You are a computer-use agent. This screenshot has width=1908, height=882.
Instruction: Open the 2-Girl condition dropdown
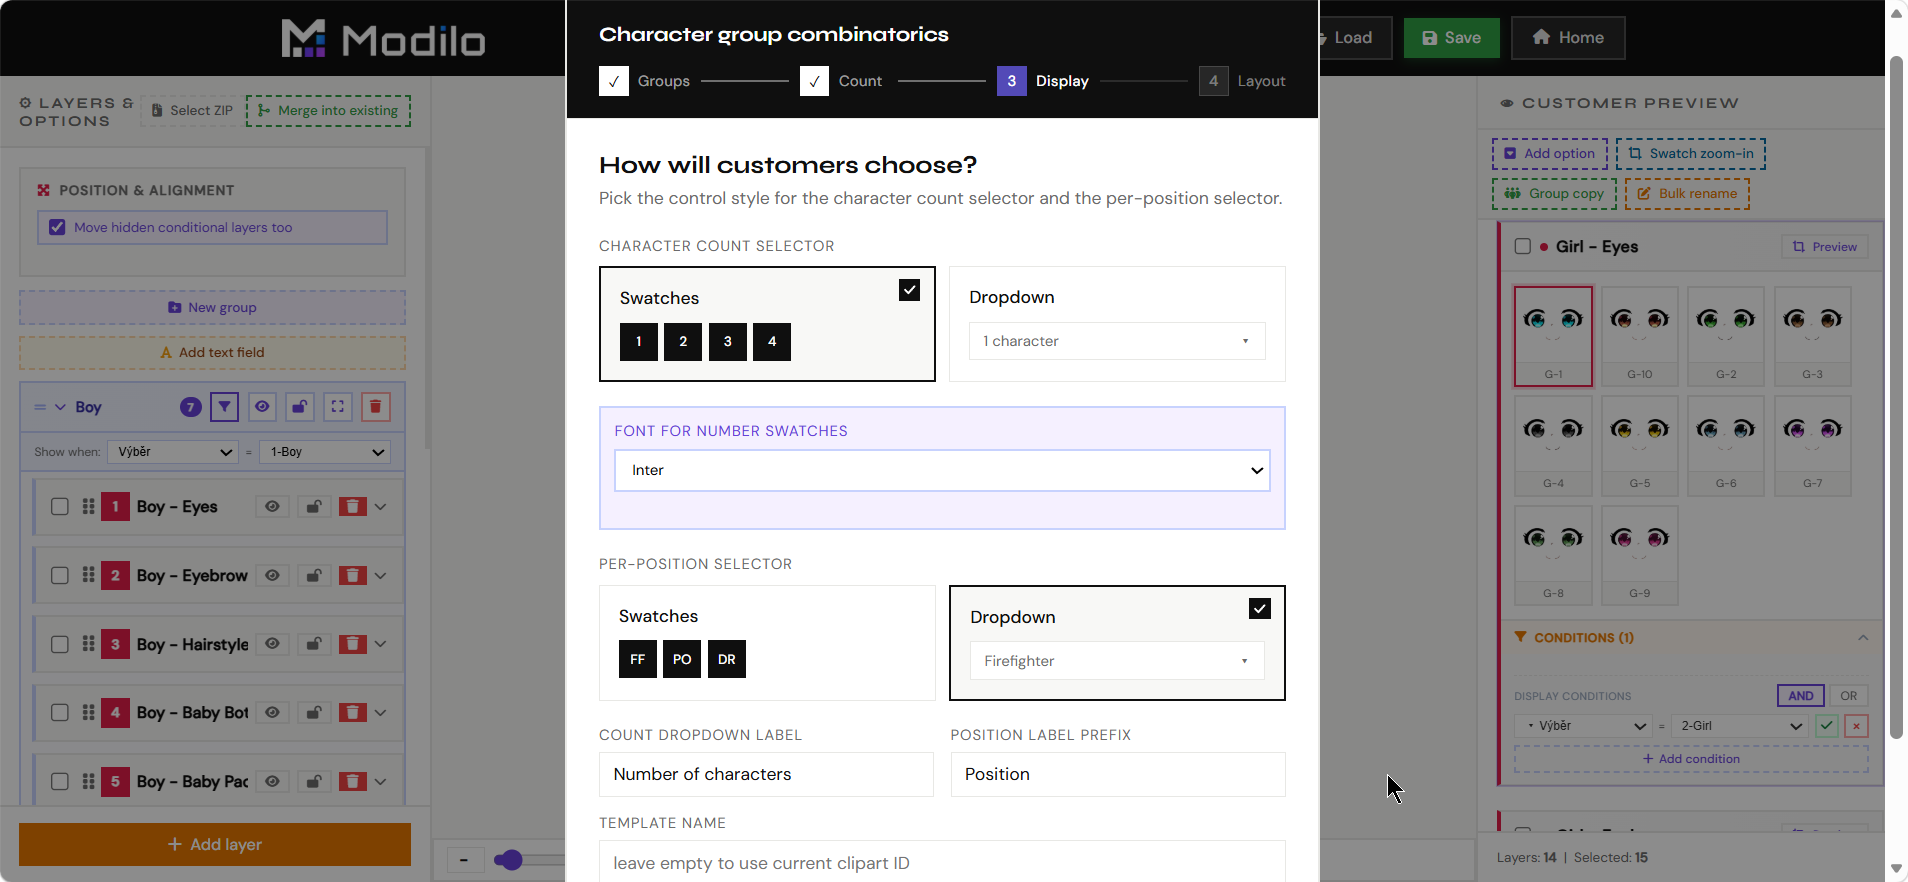pyautogui.click(x=1741, y=726)
